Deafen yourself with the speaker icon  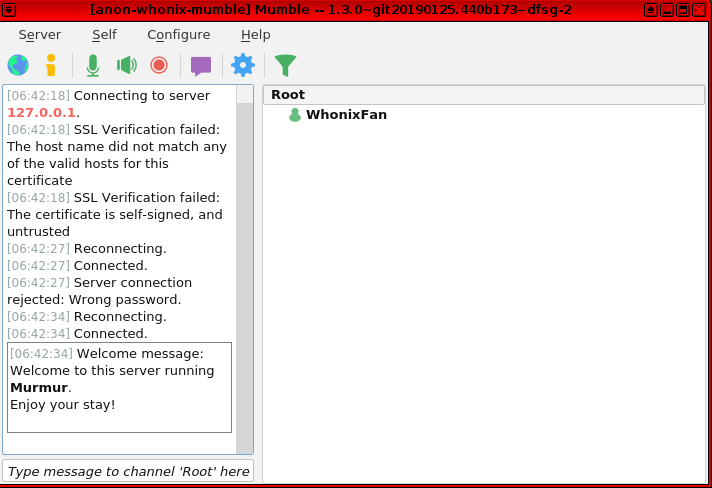pos(126,66)
